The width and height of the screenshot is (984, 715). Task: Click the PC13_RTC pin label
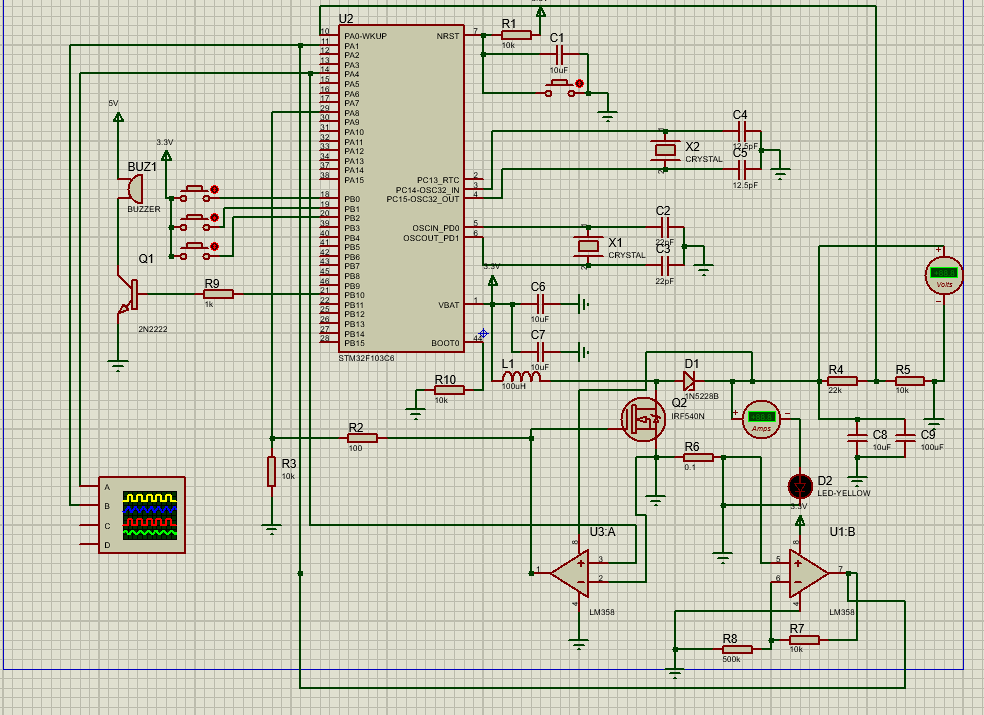point(438,180)
